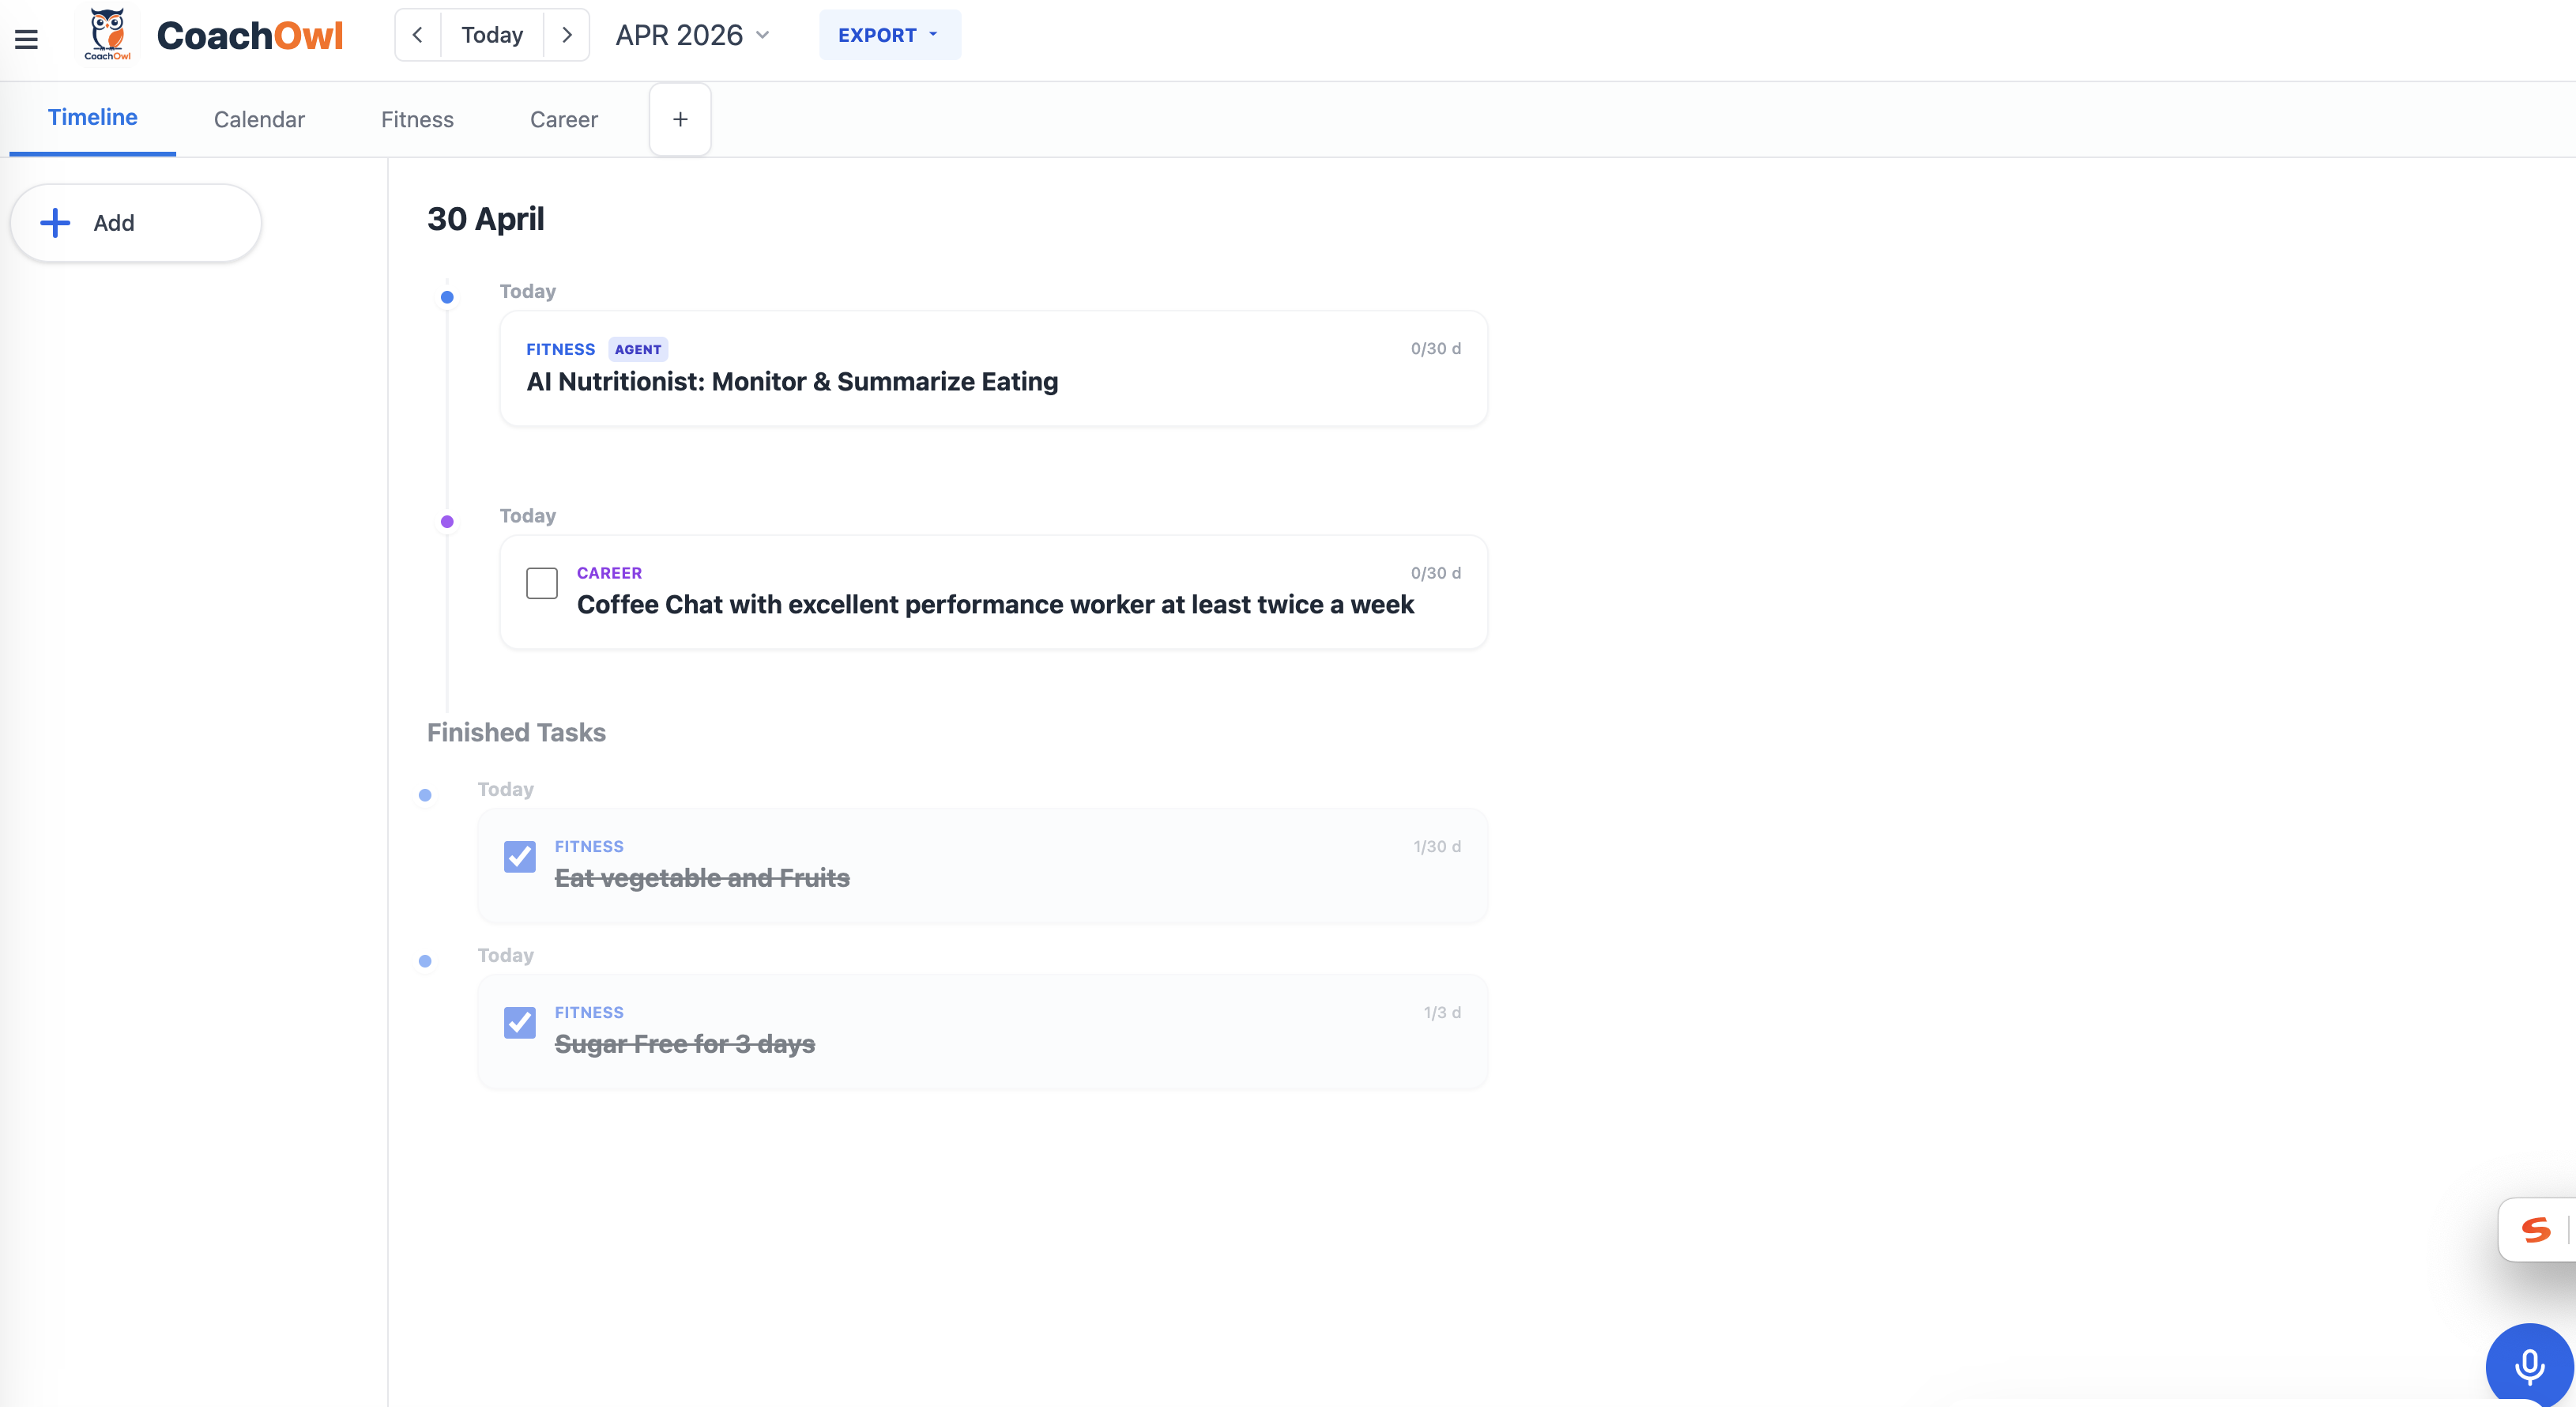Viewport: 2576px width, 1407px height.
Task: Open the Coffee Chat task title
Action: (995, 604)
